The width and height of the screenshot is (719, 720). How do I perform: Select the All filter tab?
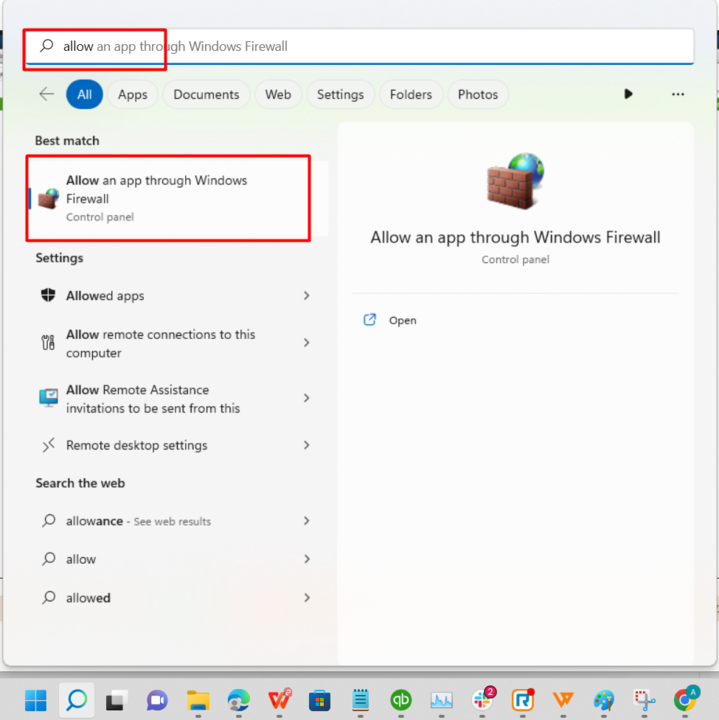pyautogui.click(x=84, y=95)
